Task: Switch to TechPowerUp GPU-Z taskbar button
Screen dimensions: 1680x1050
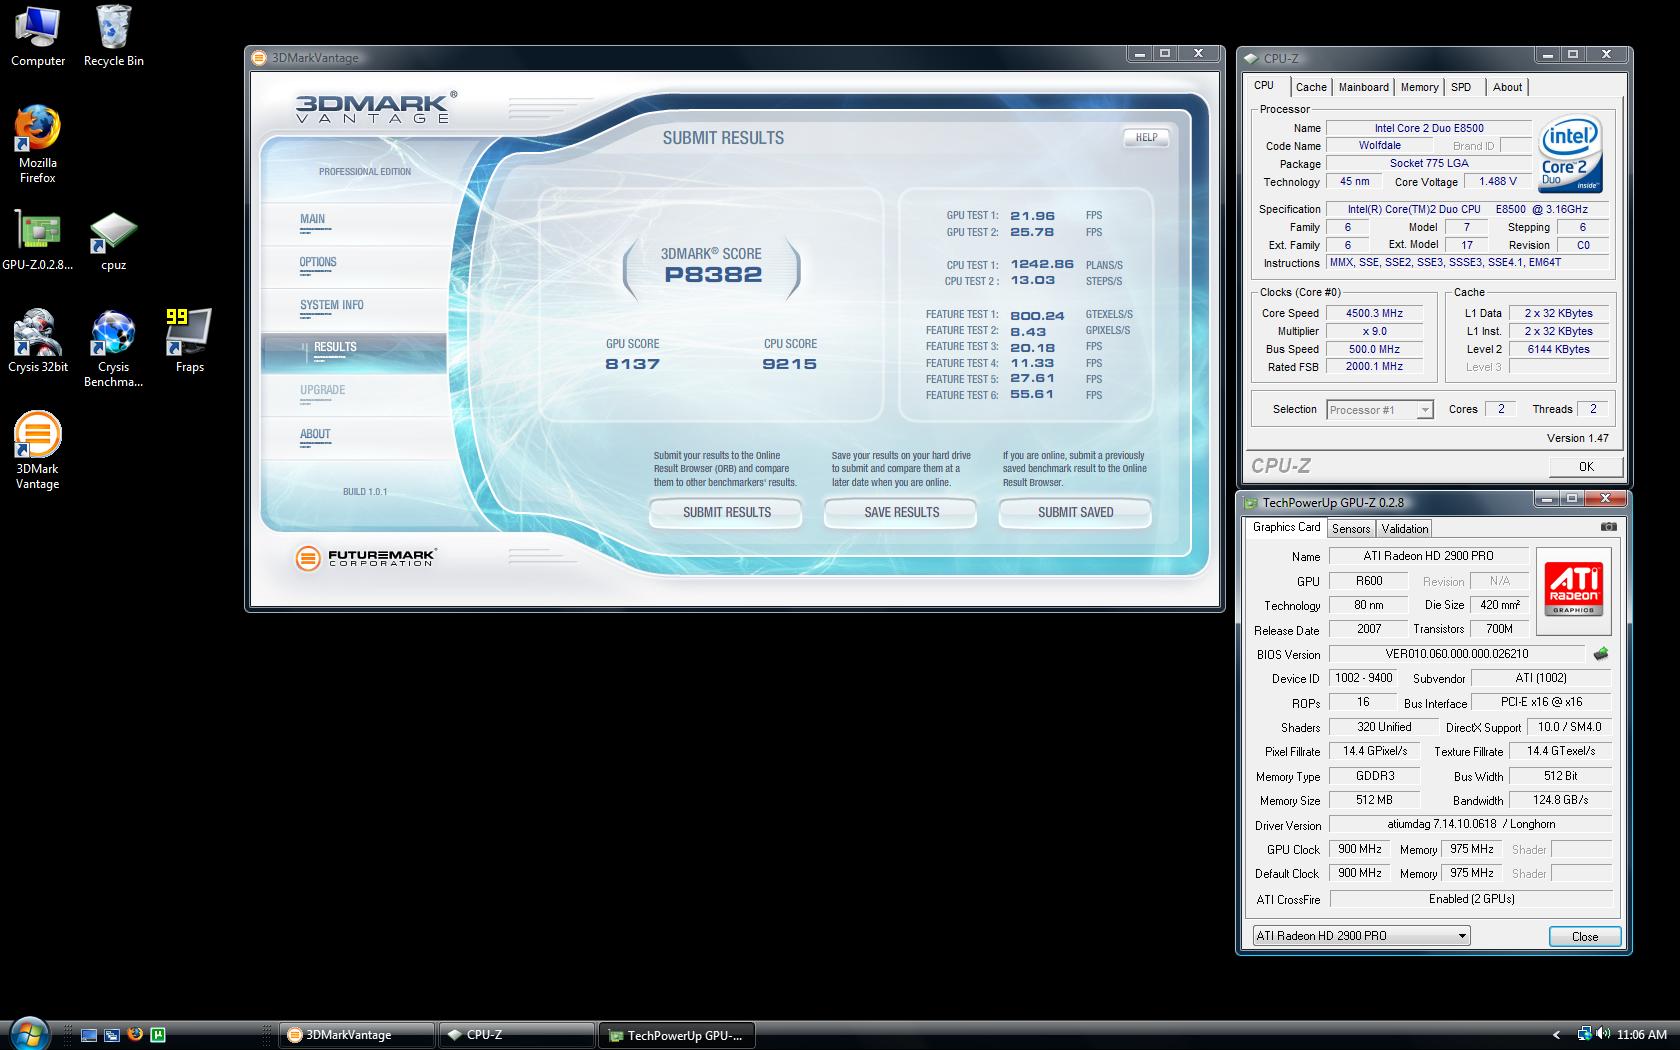Action: pos(677,1035)
